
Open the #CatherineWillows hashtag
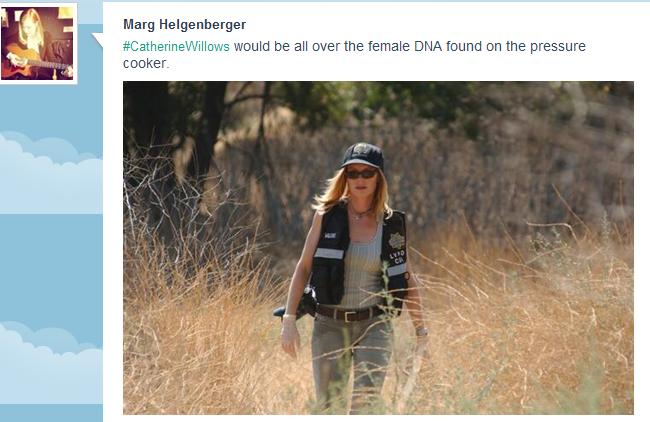click(x=176, y=46)
